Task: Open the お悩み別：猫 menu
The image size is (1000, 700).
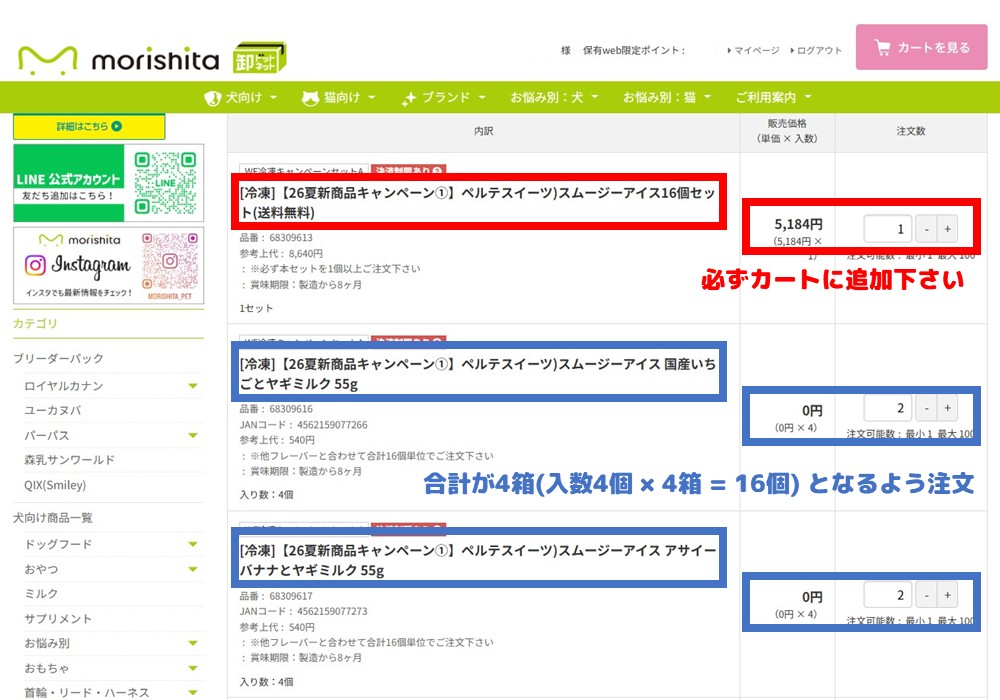Action: click(666, 98)
